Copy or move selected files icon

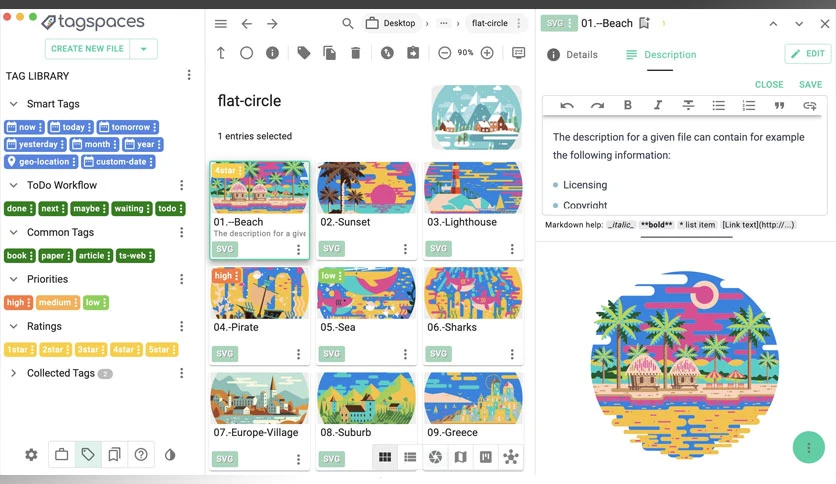329,53
